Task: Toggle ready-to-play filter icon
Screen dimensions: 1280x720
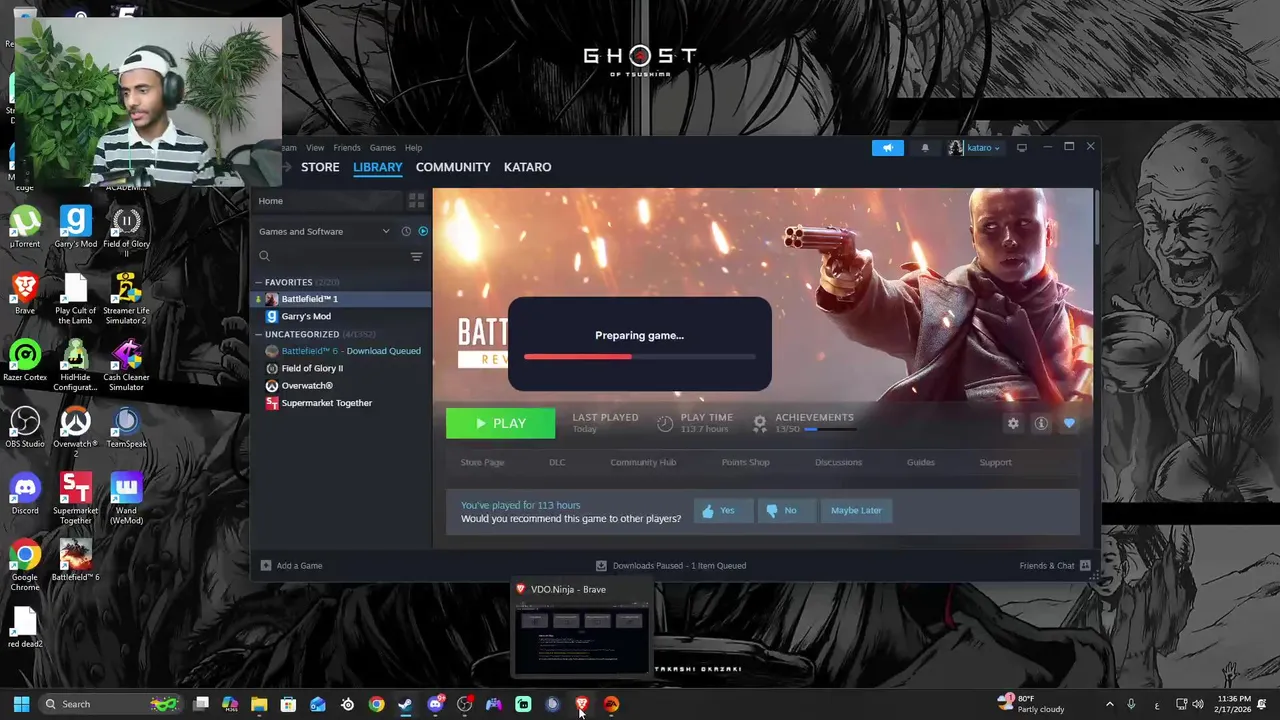Action: click(x=423, y=231)
